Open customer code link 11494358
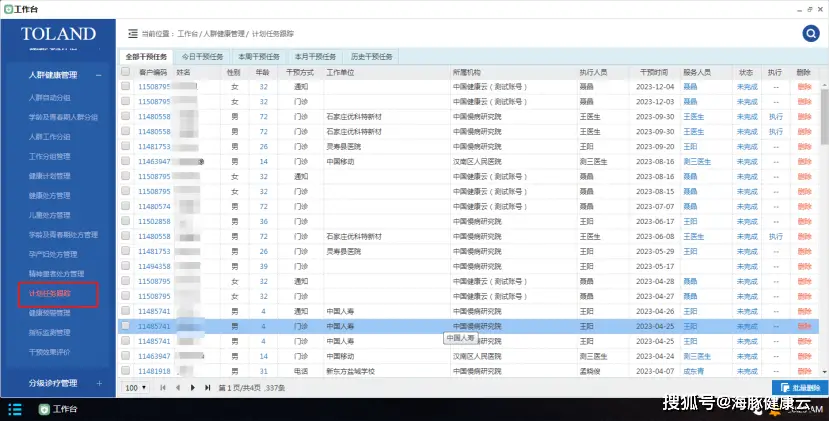The height and width of the screenshot is (421, 829). 154,267
